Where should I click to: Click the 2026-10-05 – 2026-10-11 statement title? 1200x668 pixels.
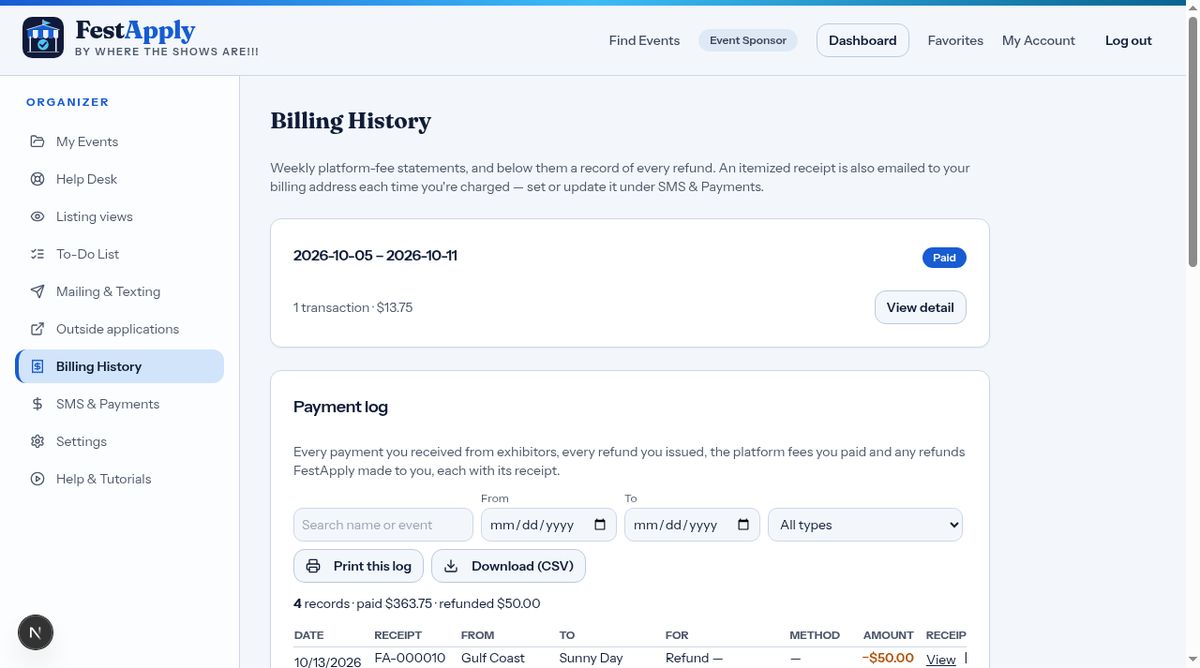[x=375, y=255]
